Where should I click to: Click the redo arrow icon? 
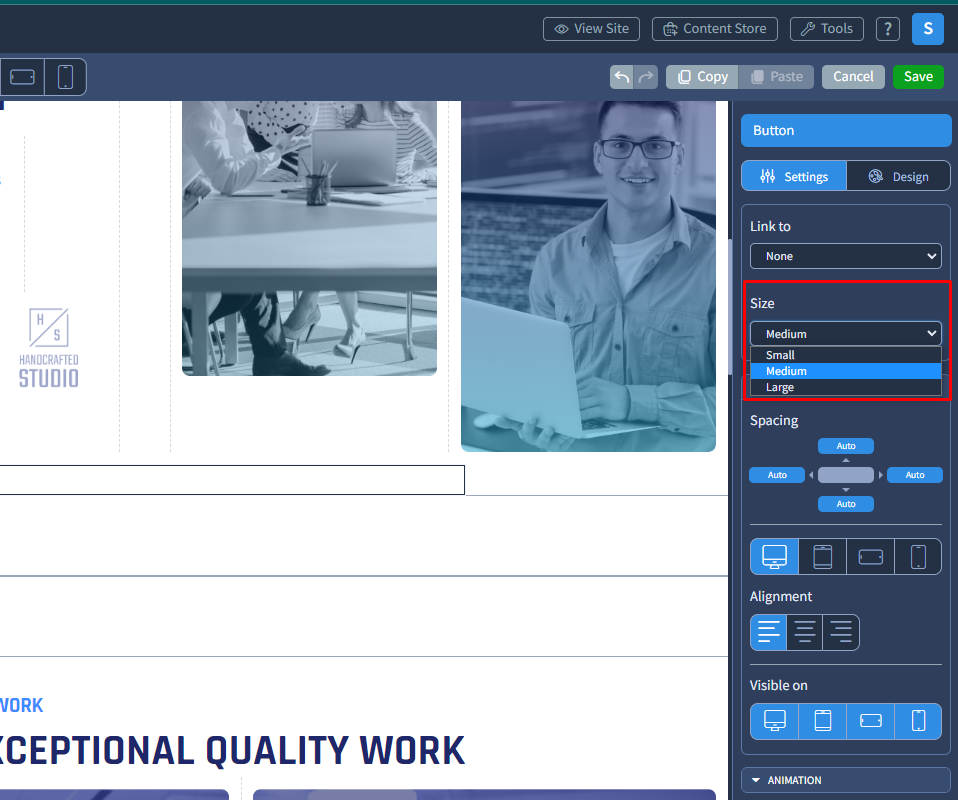[x=646, y=77]
